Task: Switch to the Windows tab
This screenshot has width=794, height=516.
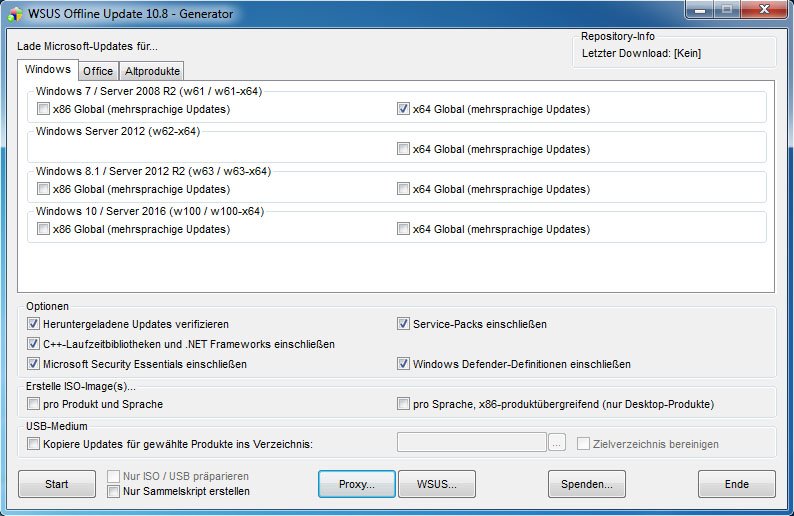Action: pyautogui.click(x=48, y=69)
